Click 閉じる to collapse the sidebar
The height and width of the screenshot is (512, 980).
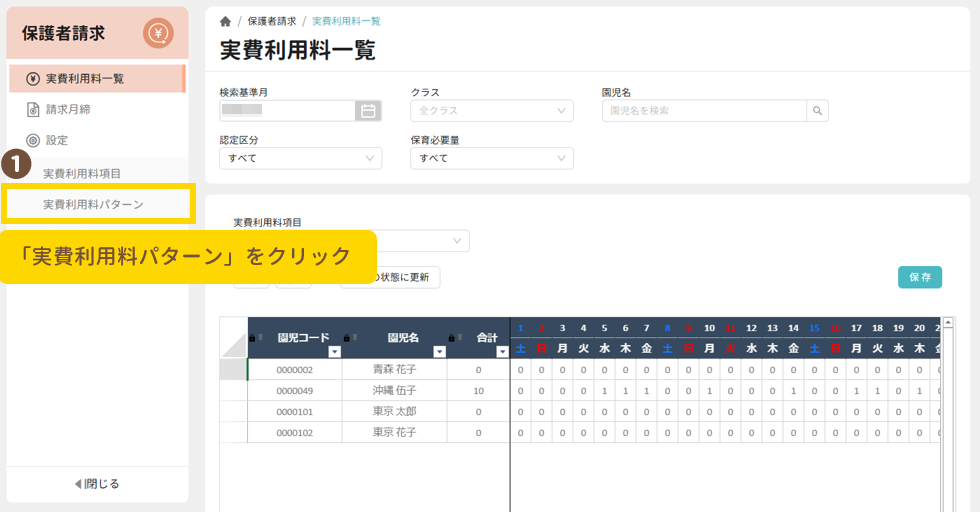[97, 484]
